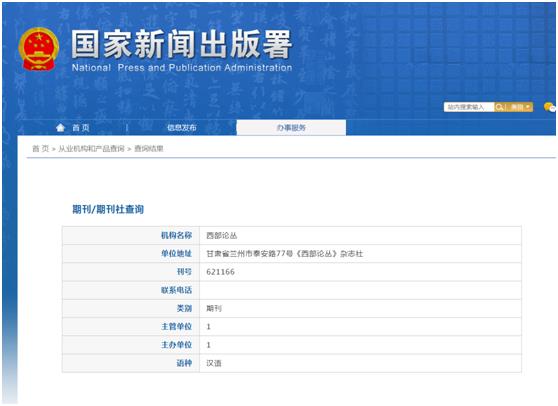Screen dimensions: 558x406
Task: Click the search magnifier icon
Action: point(500,107)
